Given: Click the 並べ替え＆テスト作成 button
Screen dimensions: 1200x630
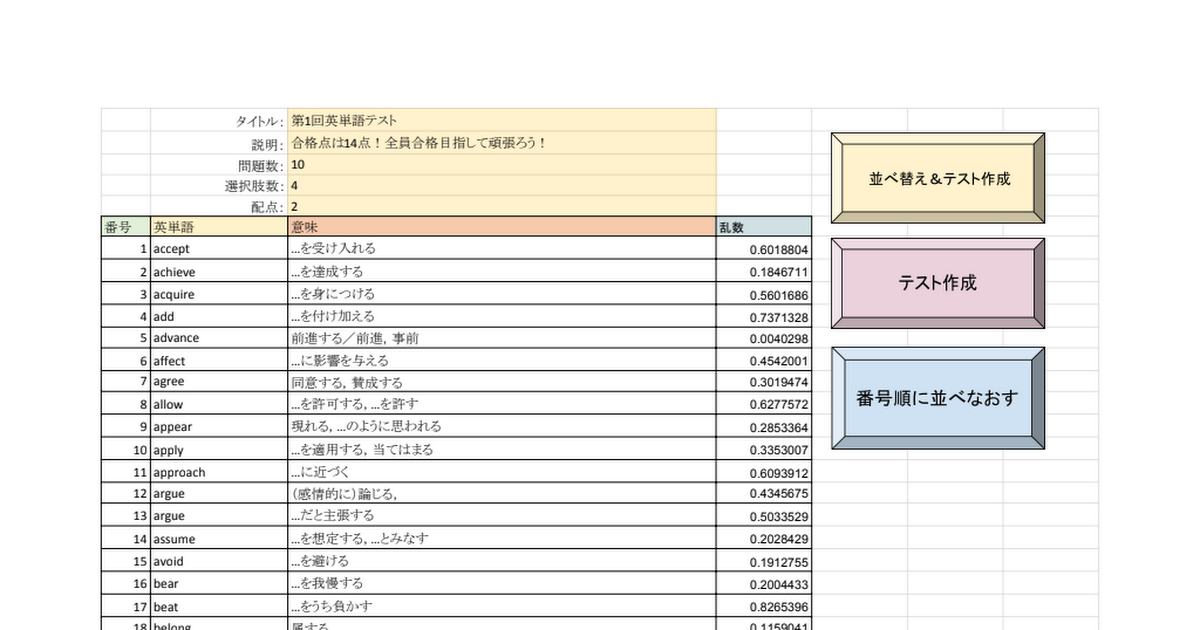Looking at the screenshot, I should coord(938,178).
